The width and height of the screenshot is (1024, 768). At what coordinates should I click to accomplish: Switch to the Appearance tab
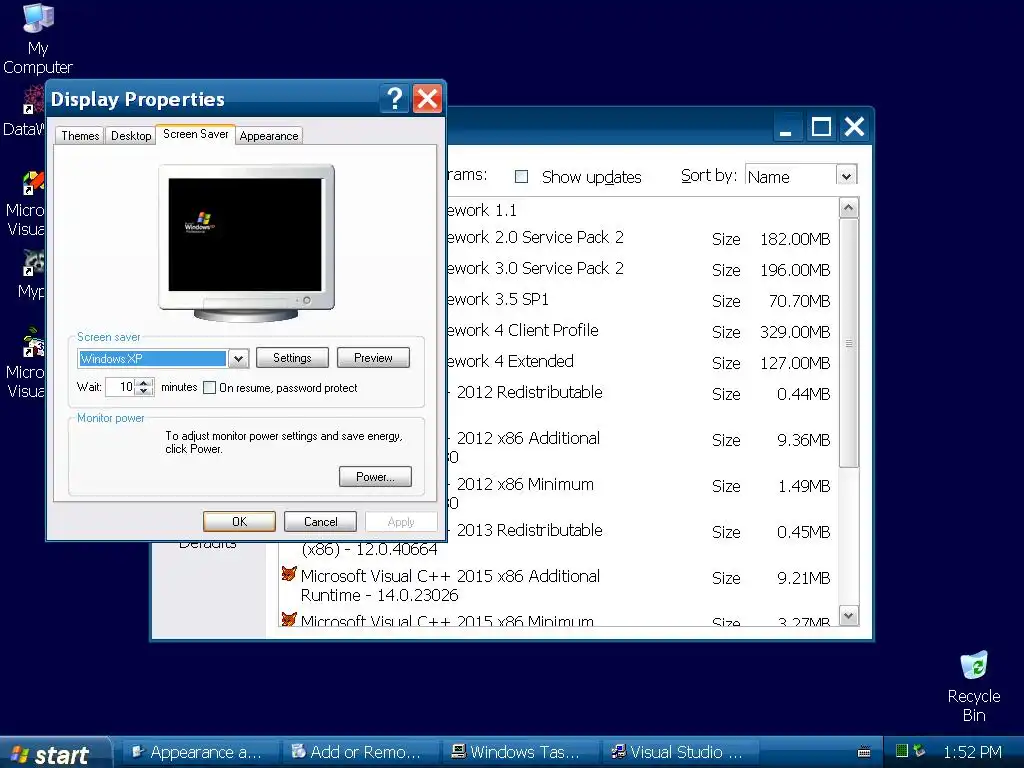click(x=269, y=136)
